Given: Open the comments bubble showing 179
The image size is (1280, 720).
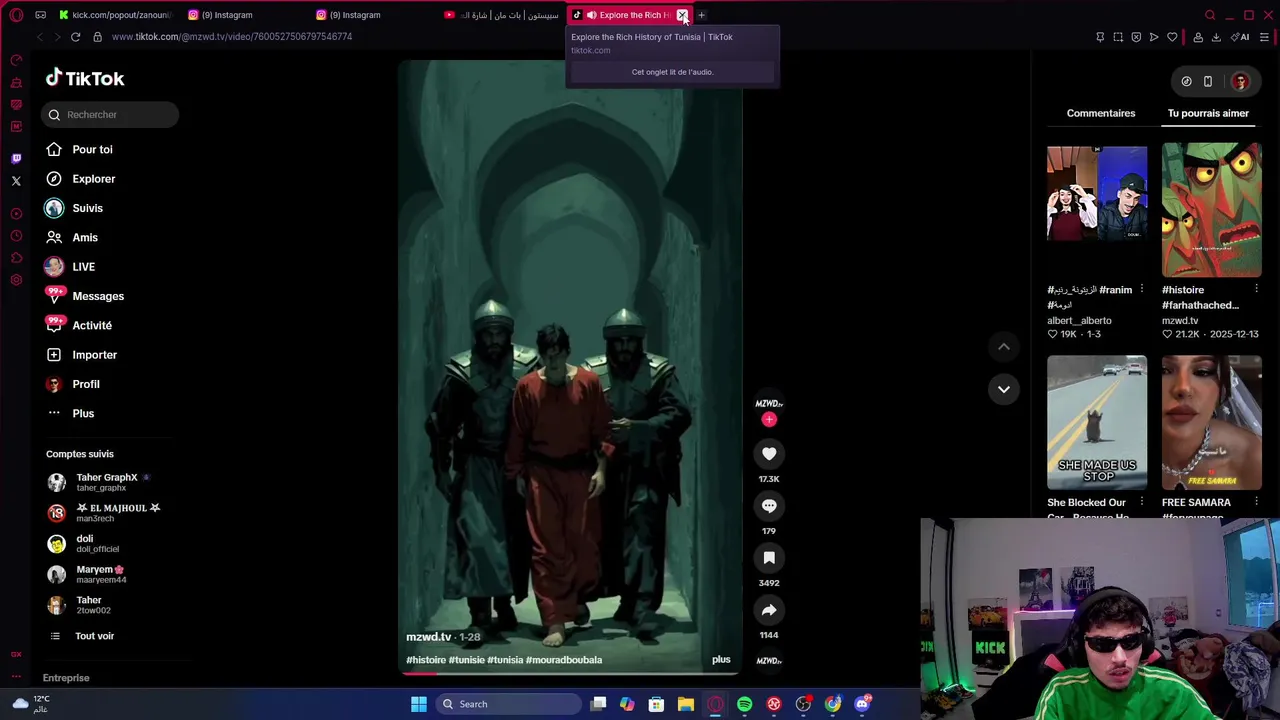Looking at the screenshot, I should coord(769,506).
